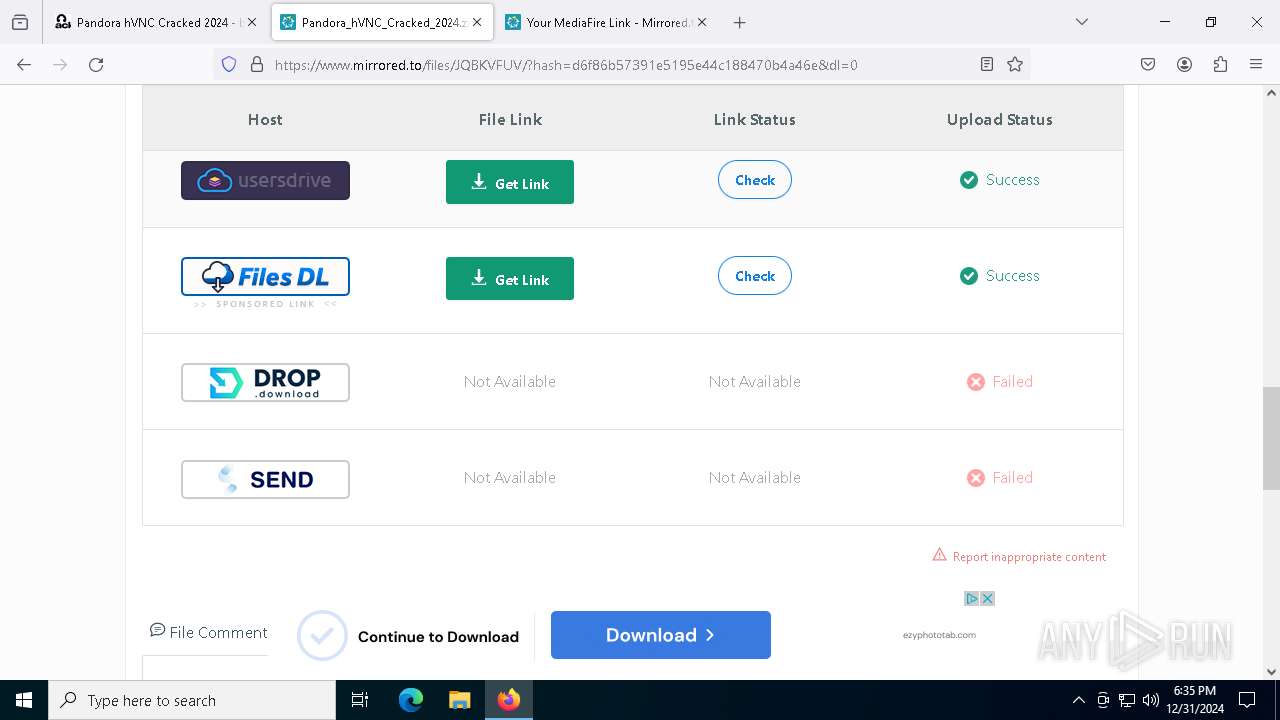Open the browser extensions menu
1280x720 pixels.
coord(1220,64)
